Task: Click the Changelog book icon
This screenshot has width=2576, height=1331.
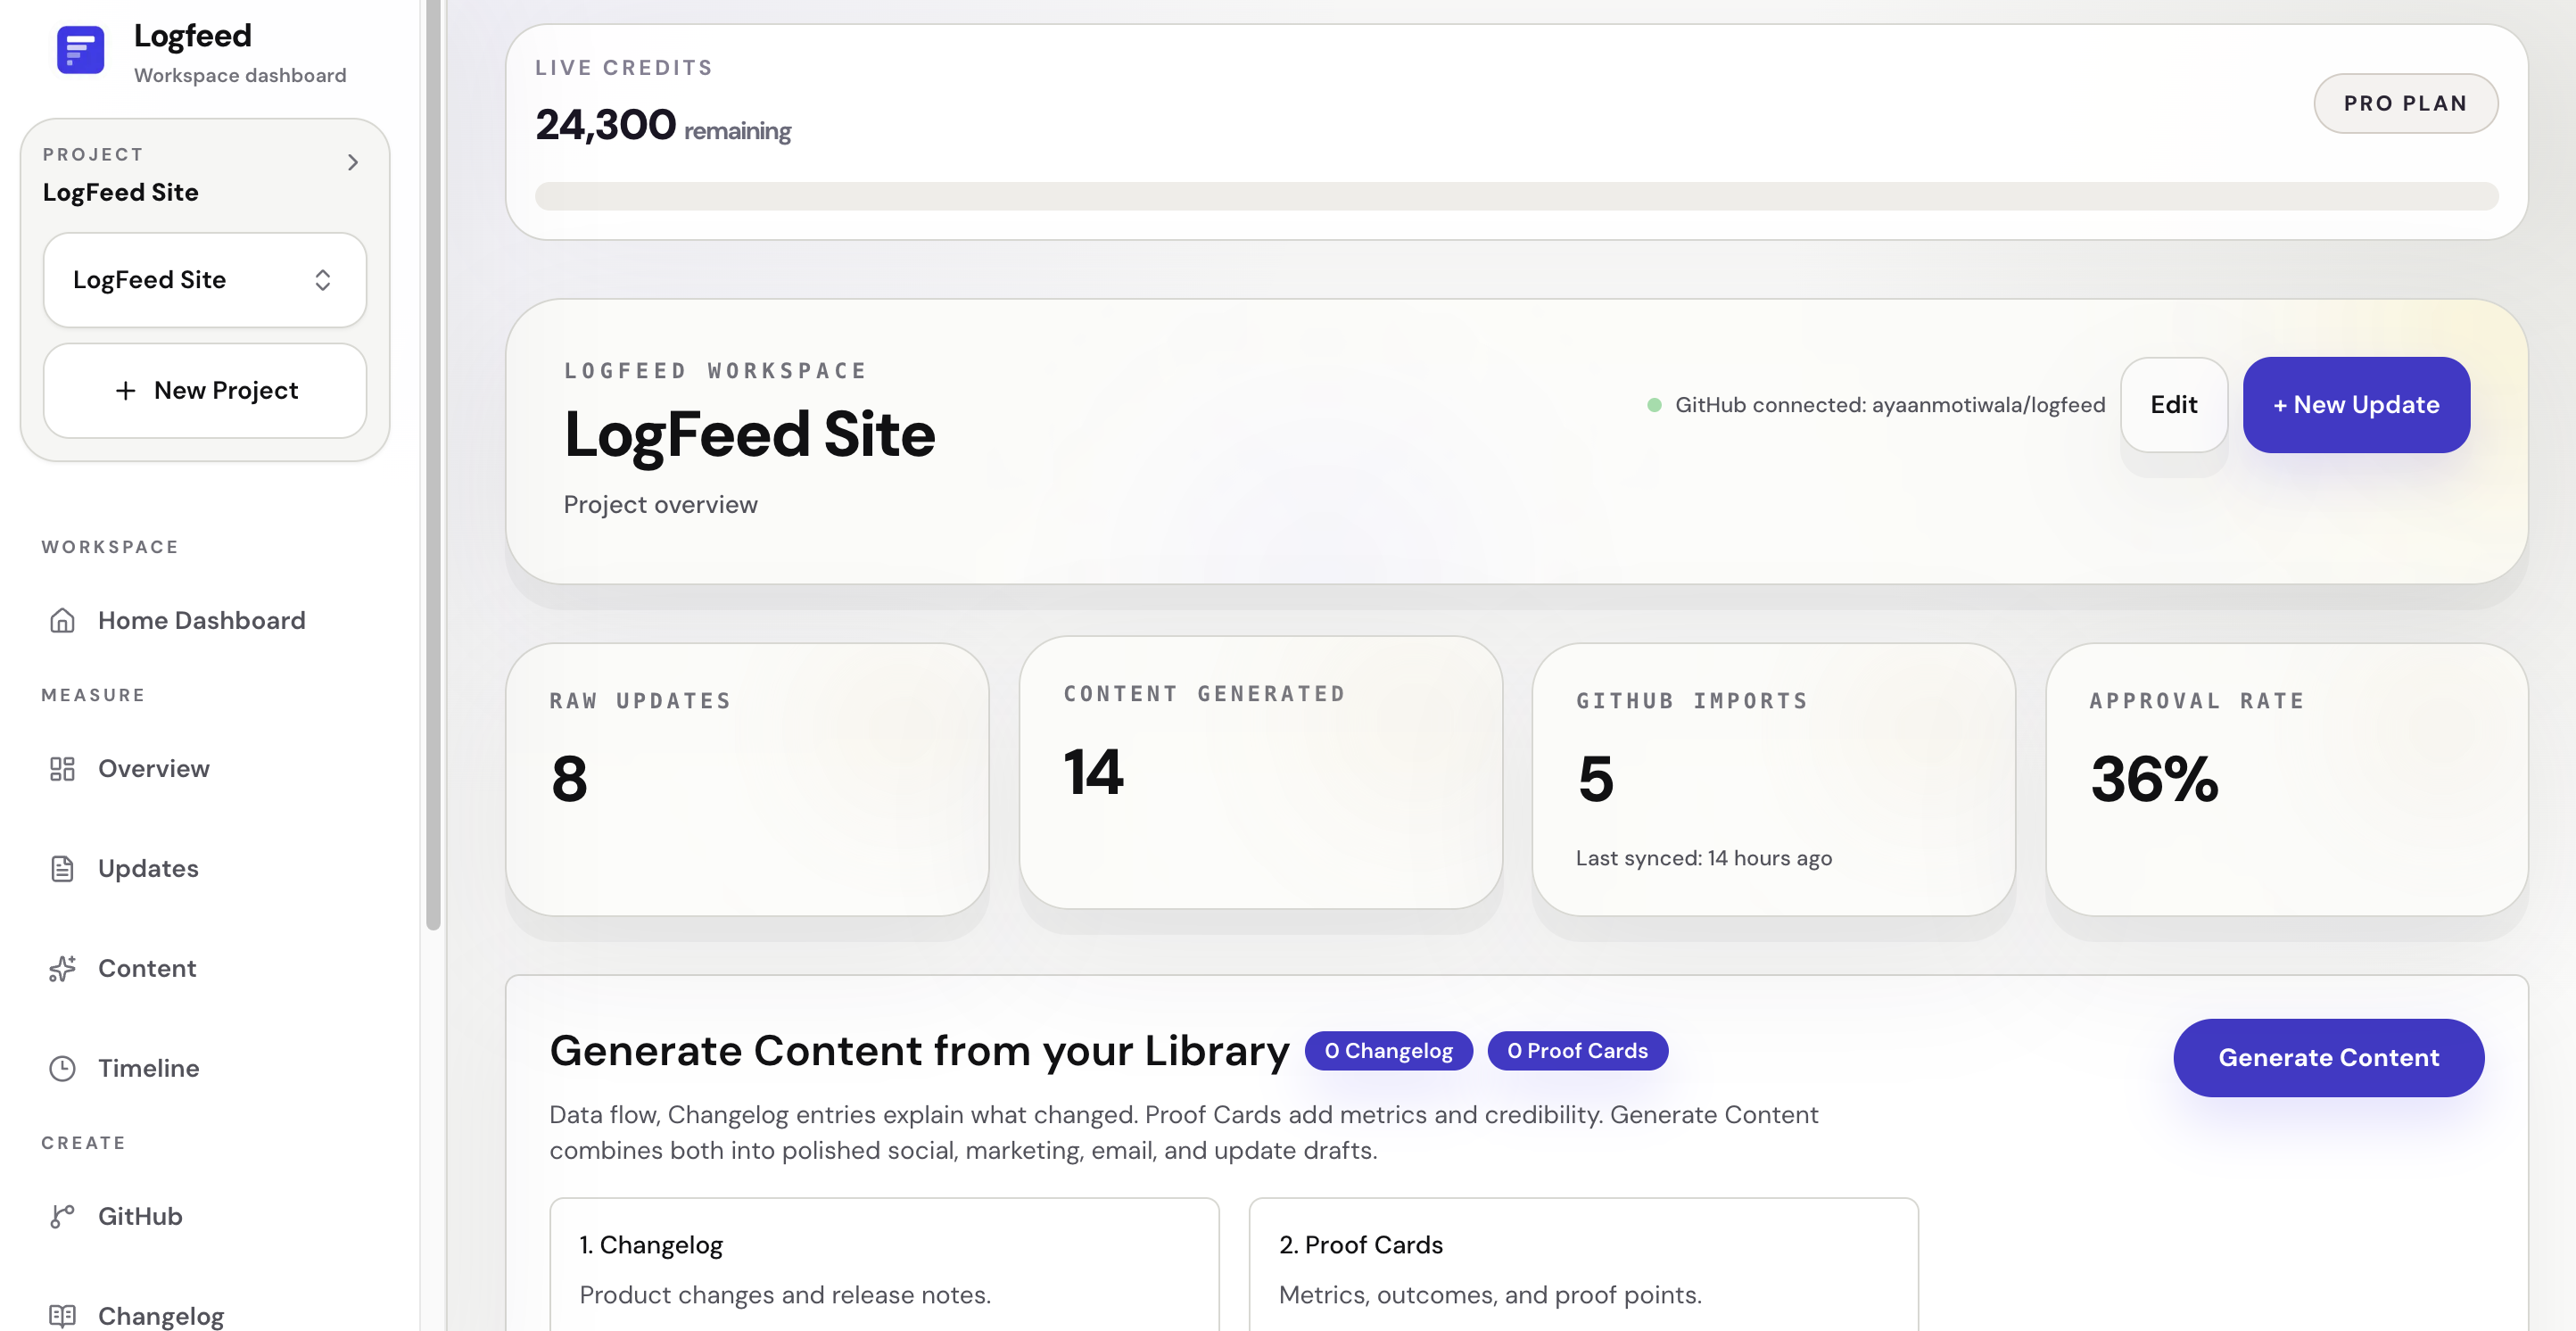Action: coord(62,1316)
